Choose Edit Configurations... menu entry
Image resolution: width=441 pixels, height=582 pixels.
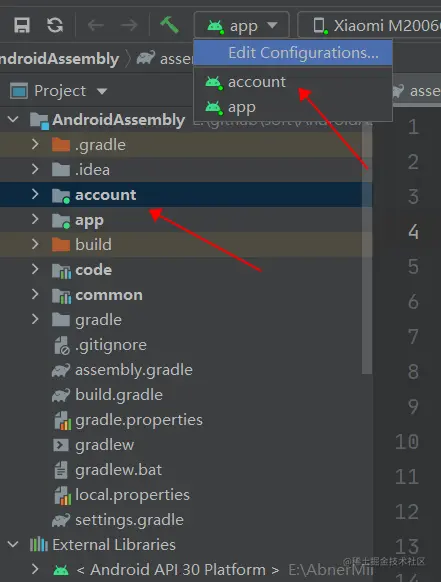pyautogui.click(x=293, y=53)
